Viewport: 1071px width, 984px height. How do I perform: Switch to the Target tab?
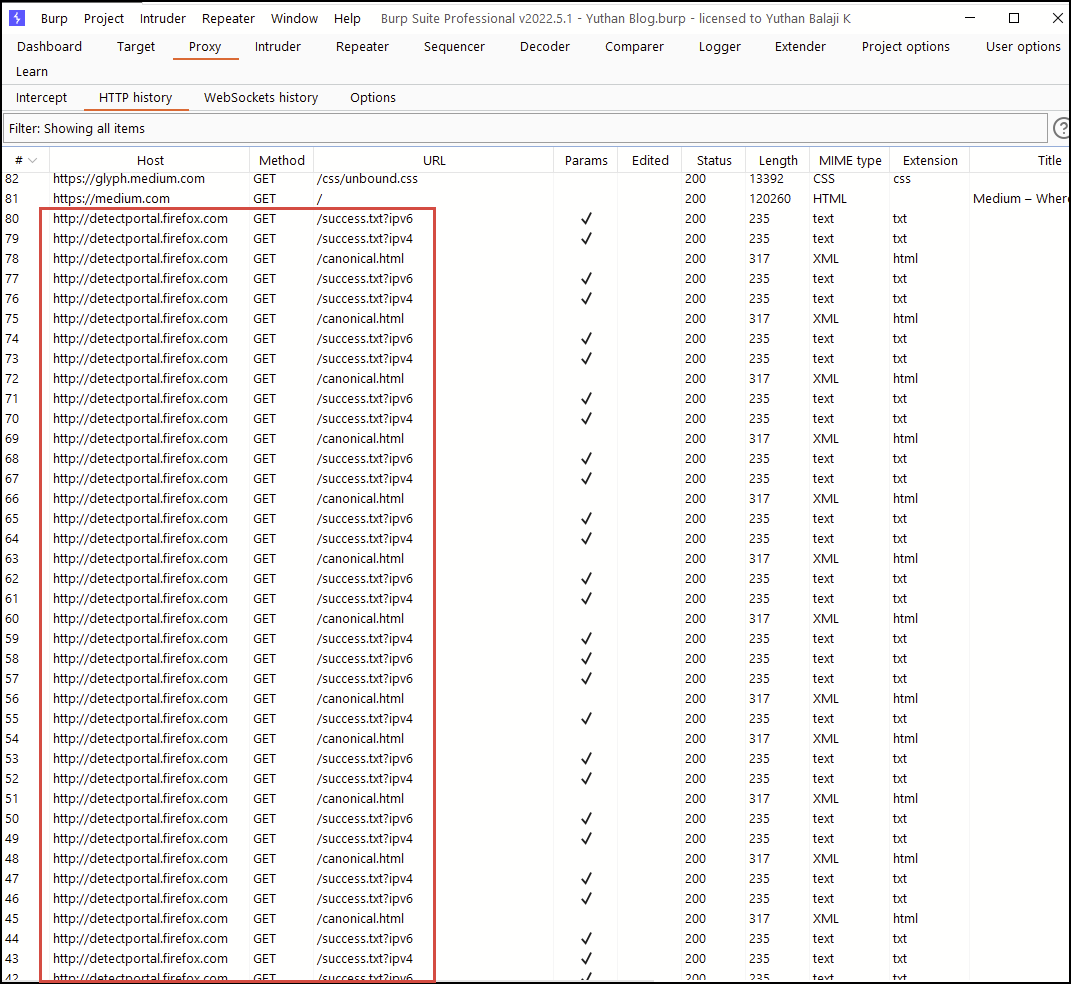[136, 46]
